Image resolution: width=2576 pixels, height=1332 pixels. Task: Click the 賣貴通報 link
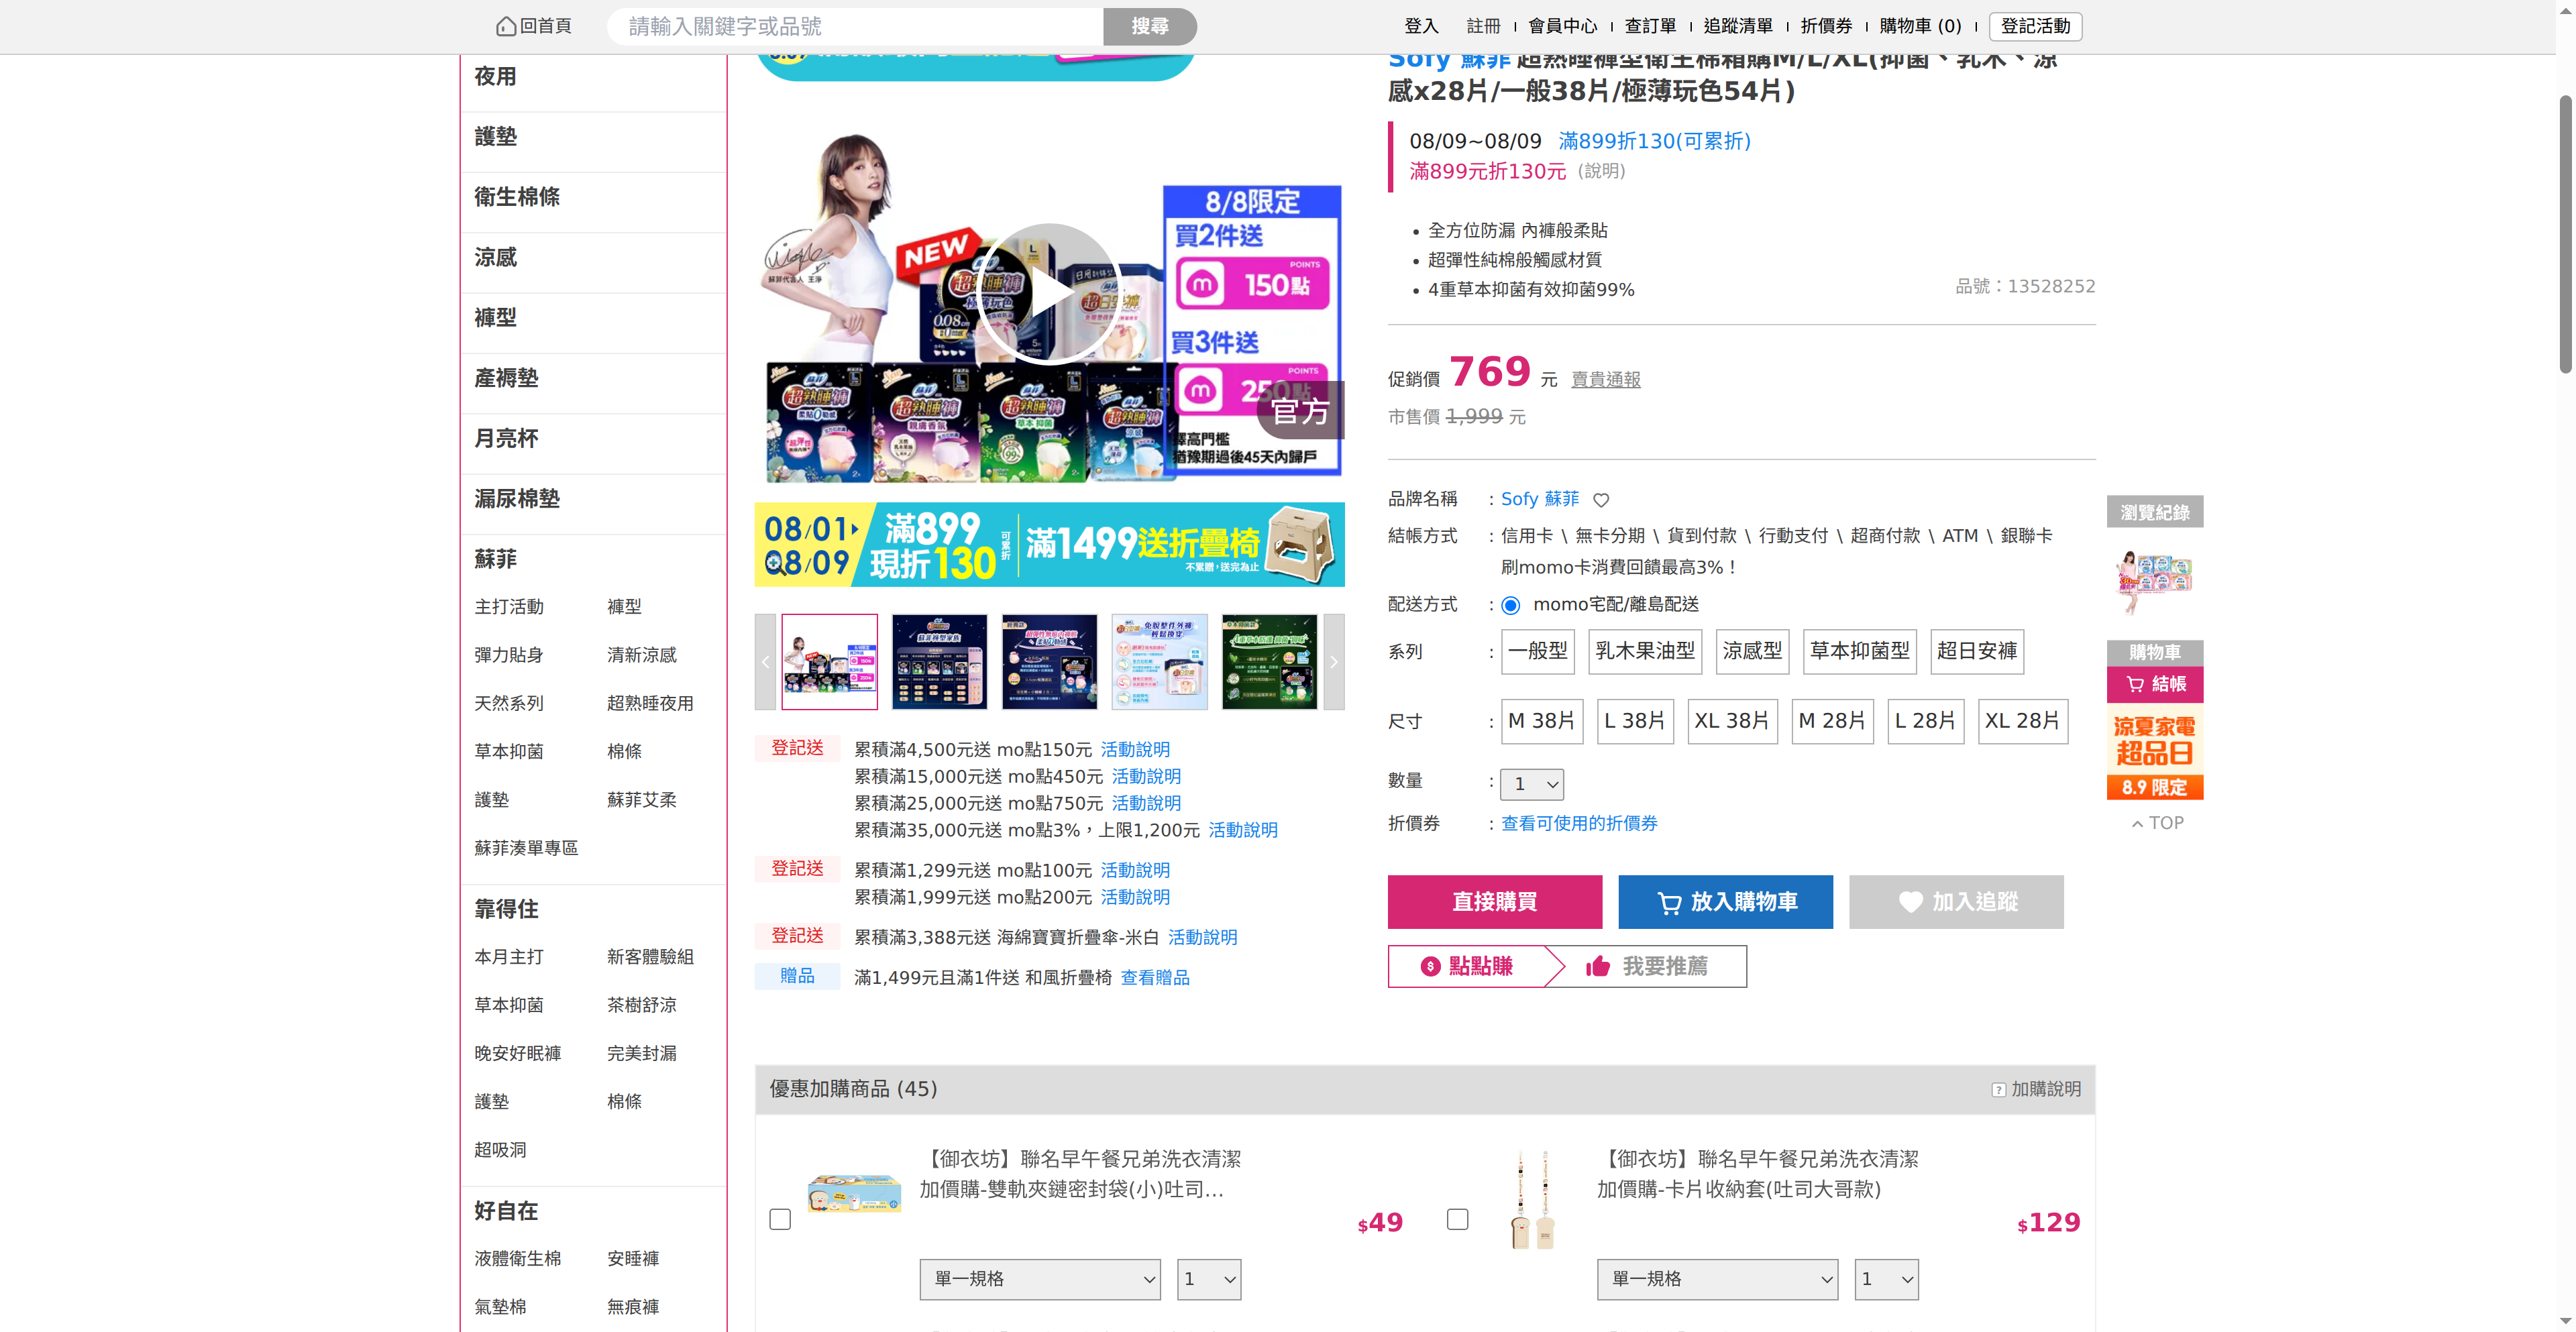click(1606, 380)
